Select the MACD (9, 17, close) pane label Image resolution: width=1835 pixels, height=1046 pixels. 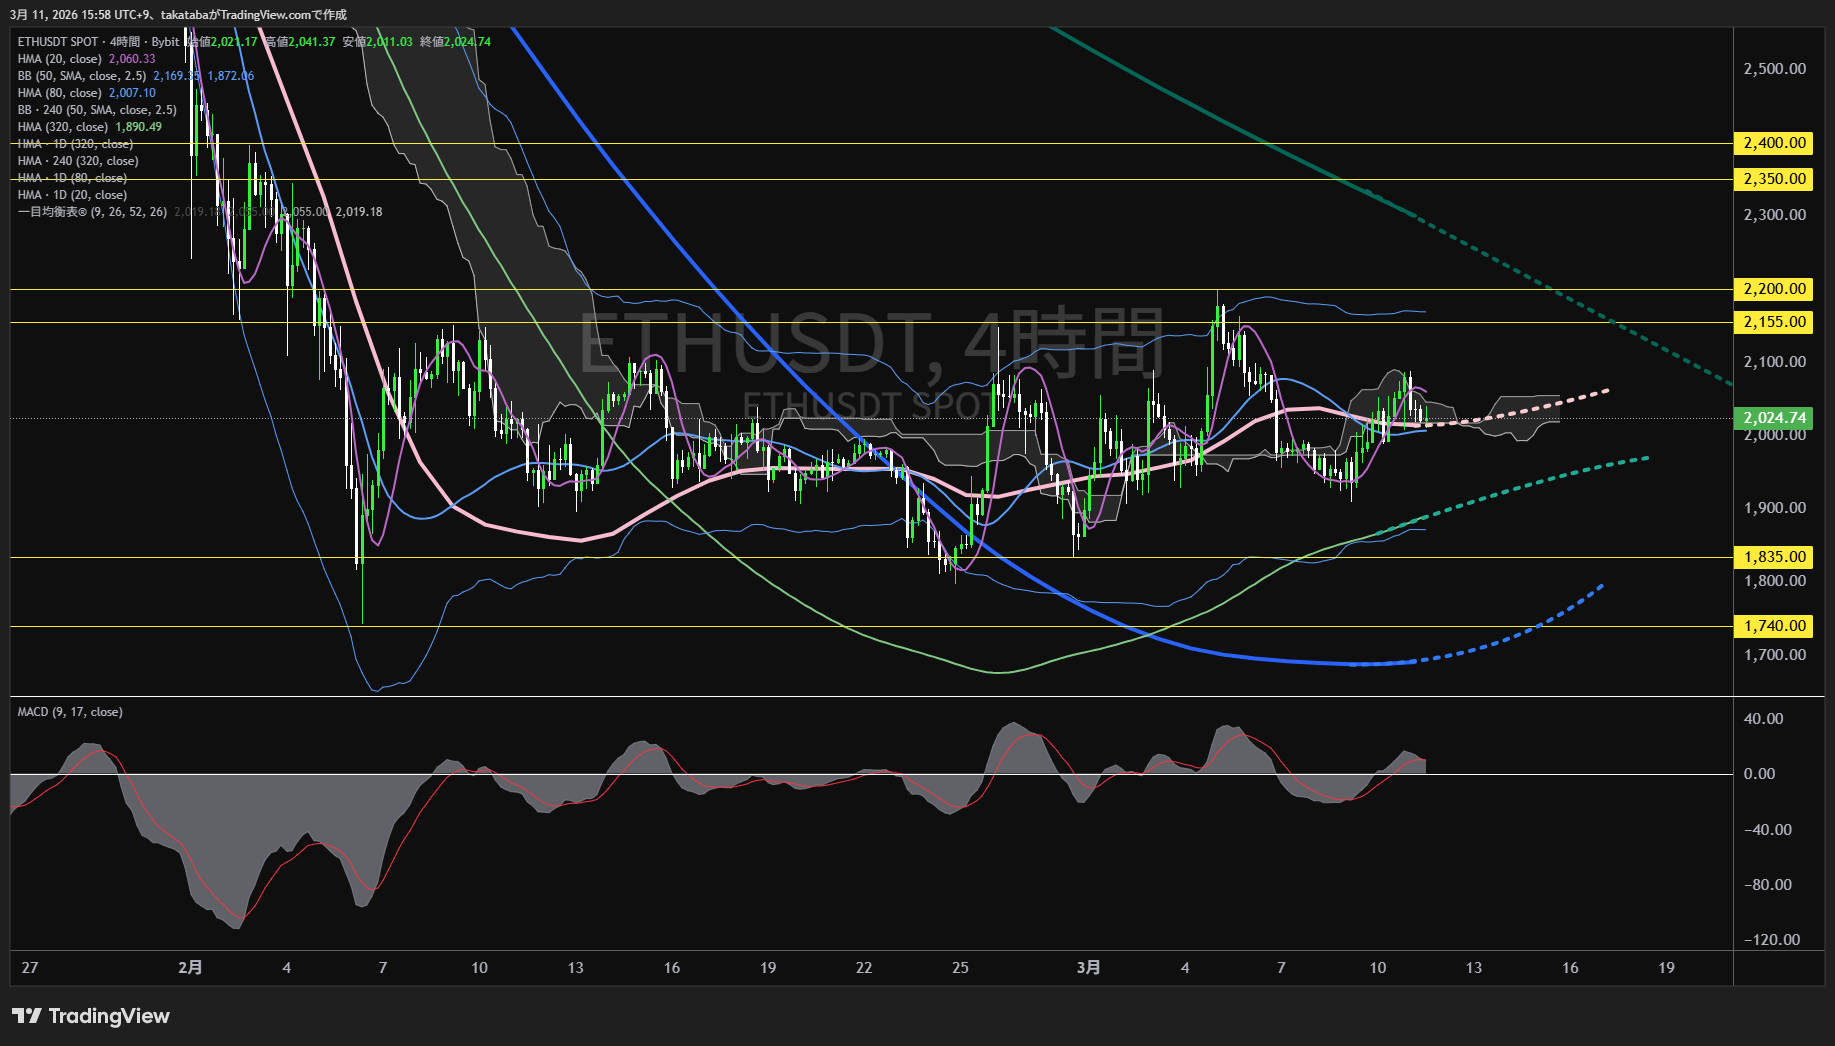pyautogui.click(x=70, y=712)
